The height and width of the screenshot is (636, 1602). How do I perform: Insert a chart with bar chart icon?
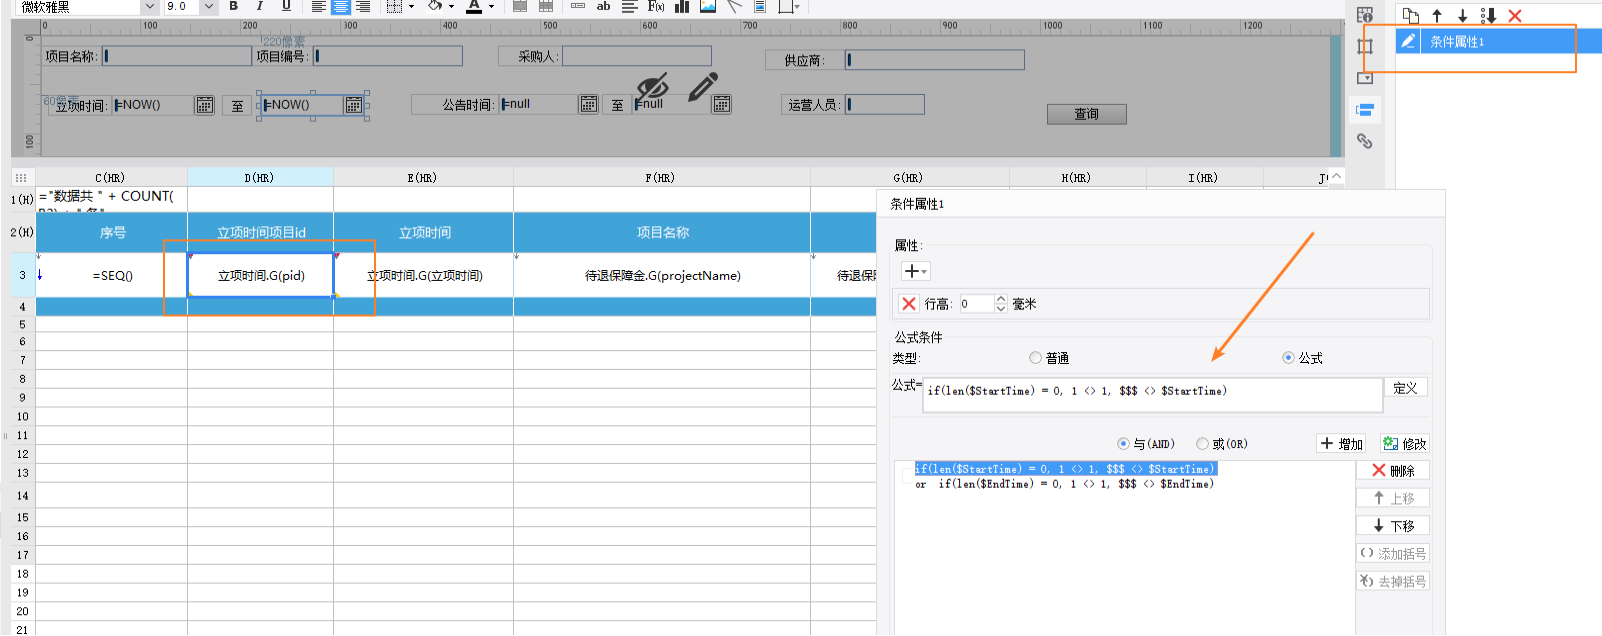pyautogui.click(x=682, y=6)
